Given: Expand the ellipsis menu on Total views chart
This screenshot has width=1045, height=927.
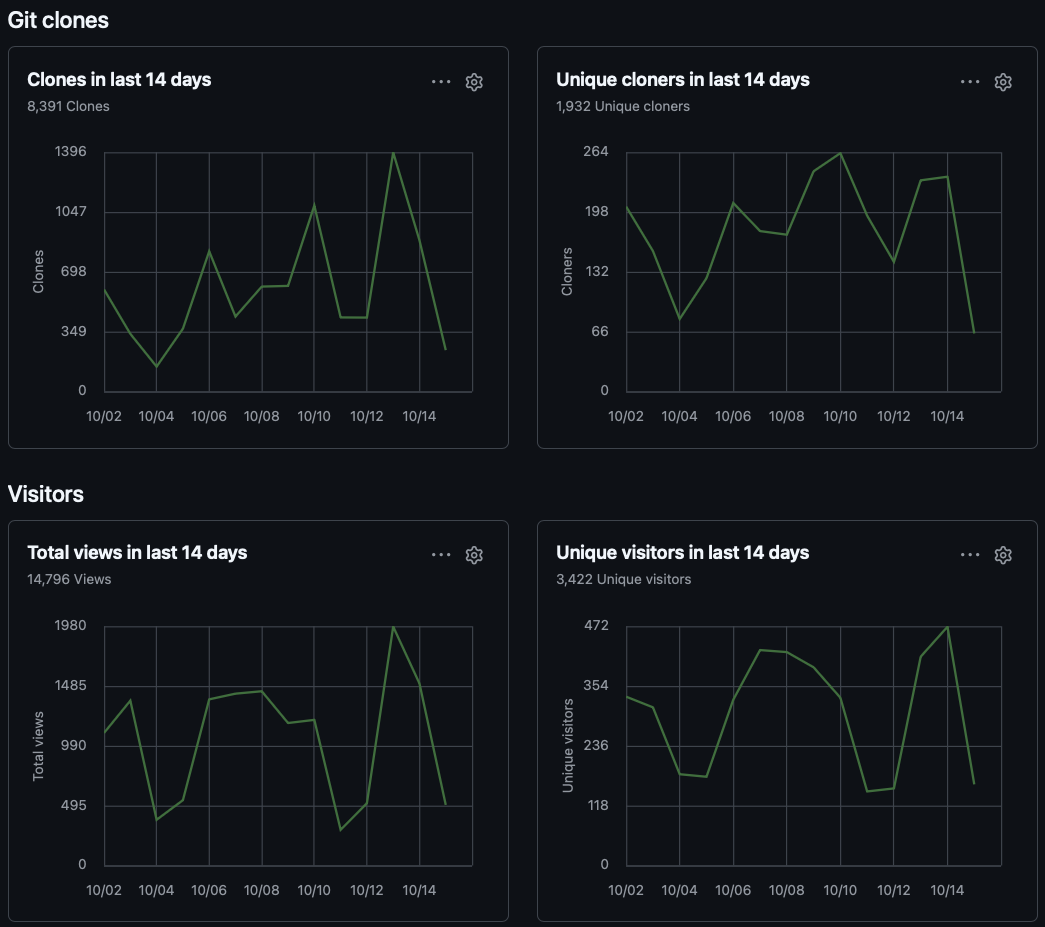Looking at the screenshot, I should pyautogui.click(x=441, y=555).
